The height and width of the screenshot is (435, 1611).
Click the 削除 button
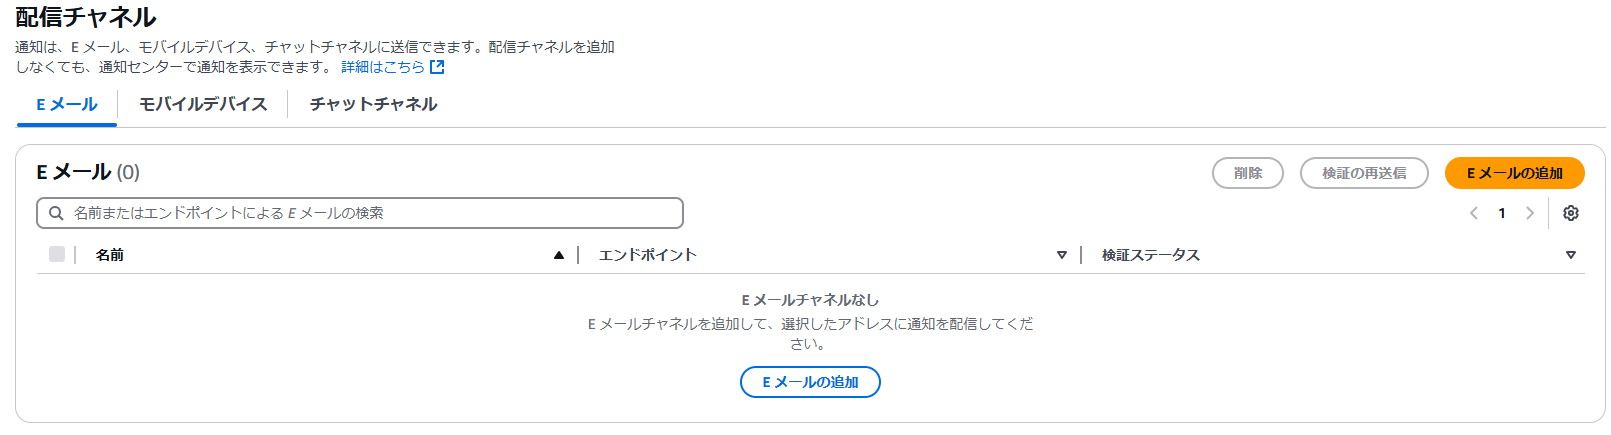(x=1248, y=173)
